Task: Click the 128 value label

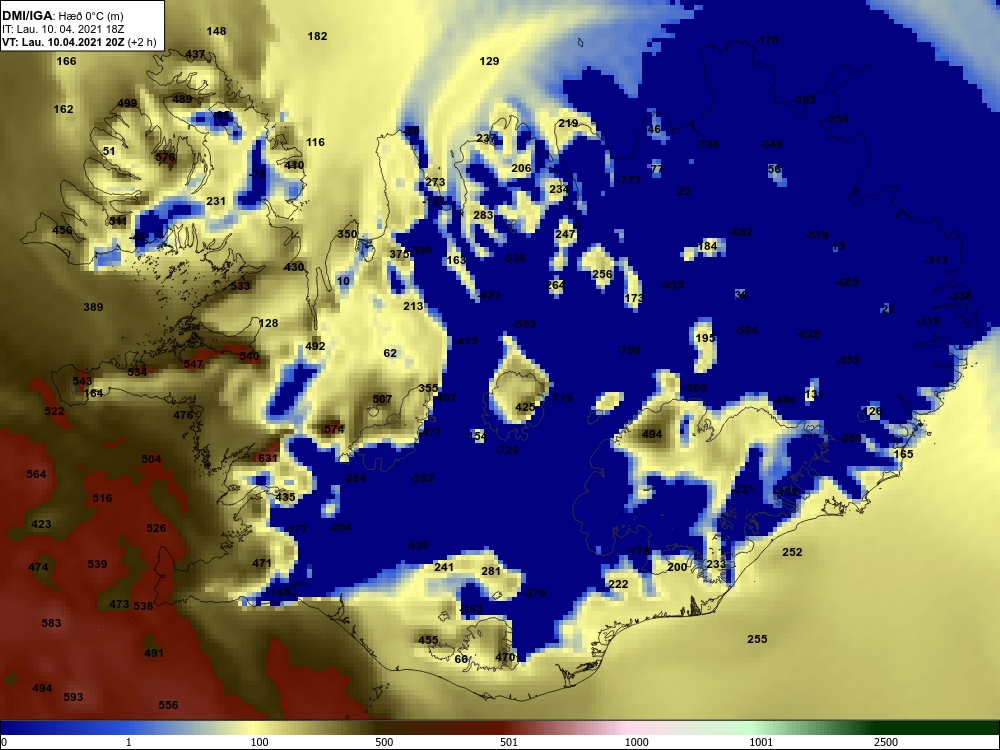Action: point(268,323)
